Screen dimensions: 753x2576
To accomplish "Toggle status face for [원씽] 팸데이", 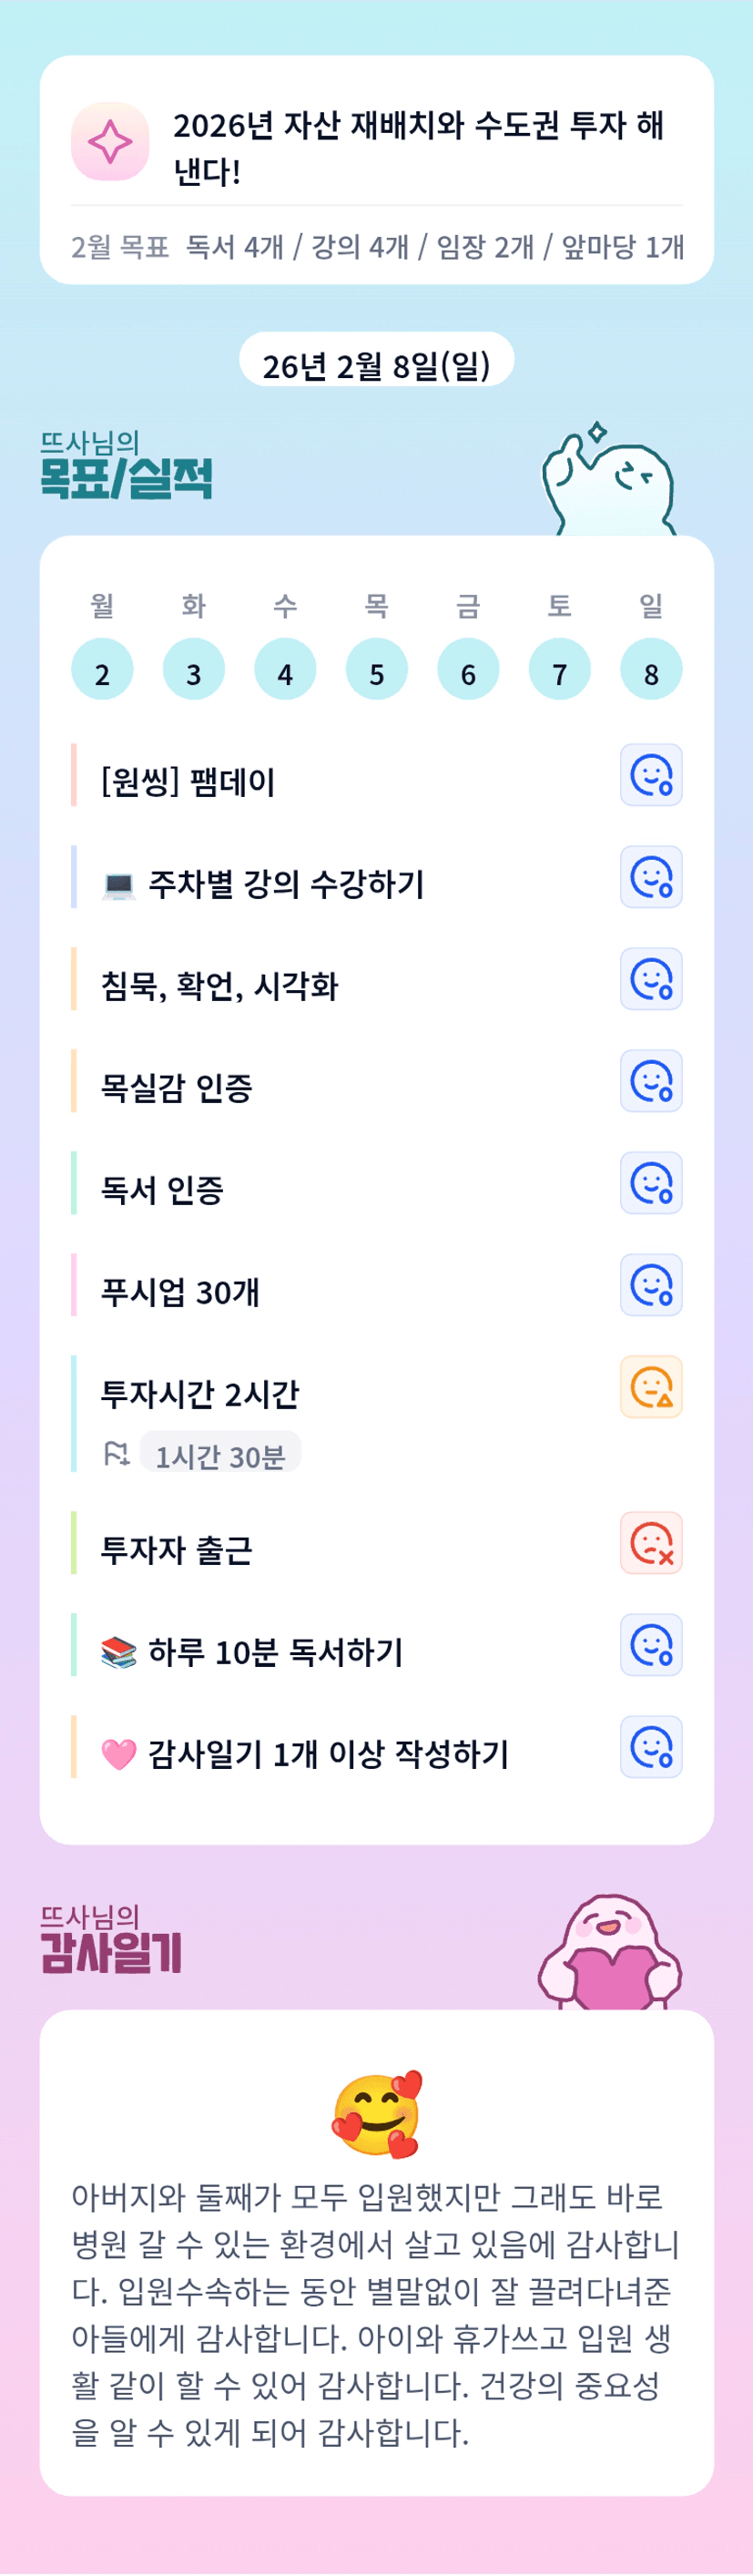I will [x=651, y=775].
